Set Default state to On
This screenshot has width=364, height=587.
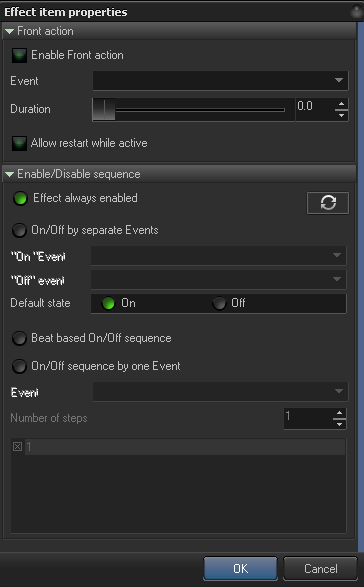[x=108, y=303]
